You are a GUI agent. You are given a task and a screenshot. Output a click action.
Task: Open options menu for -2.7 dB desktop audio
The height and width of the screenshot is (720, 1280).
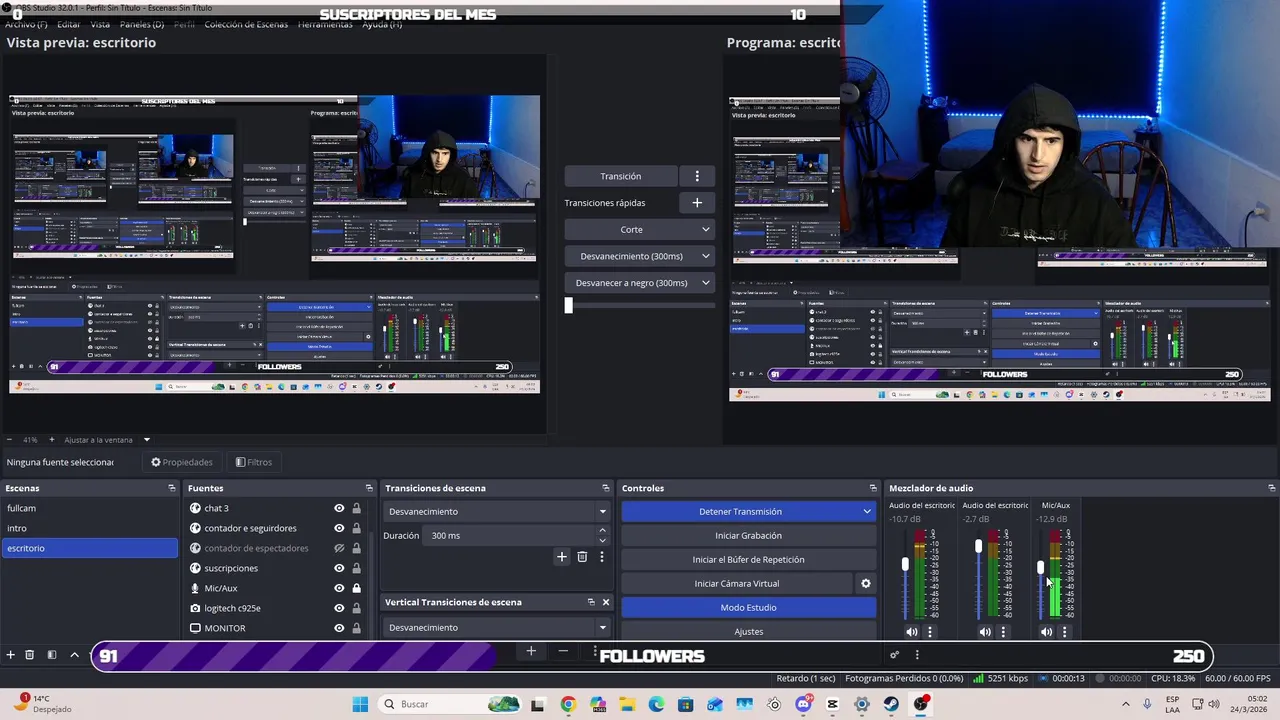(x=1003, y=632)
